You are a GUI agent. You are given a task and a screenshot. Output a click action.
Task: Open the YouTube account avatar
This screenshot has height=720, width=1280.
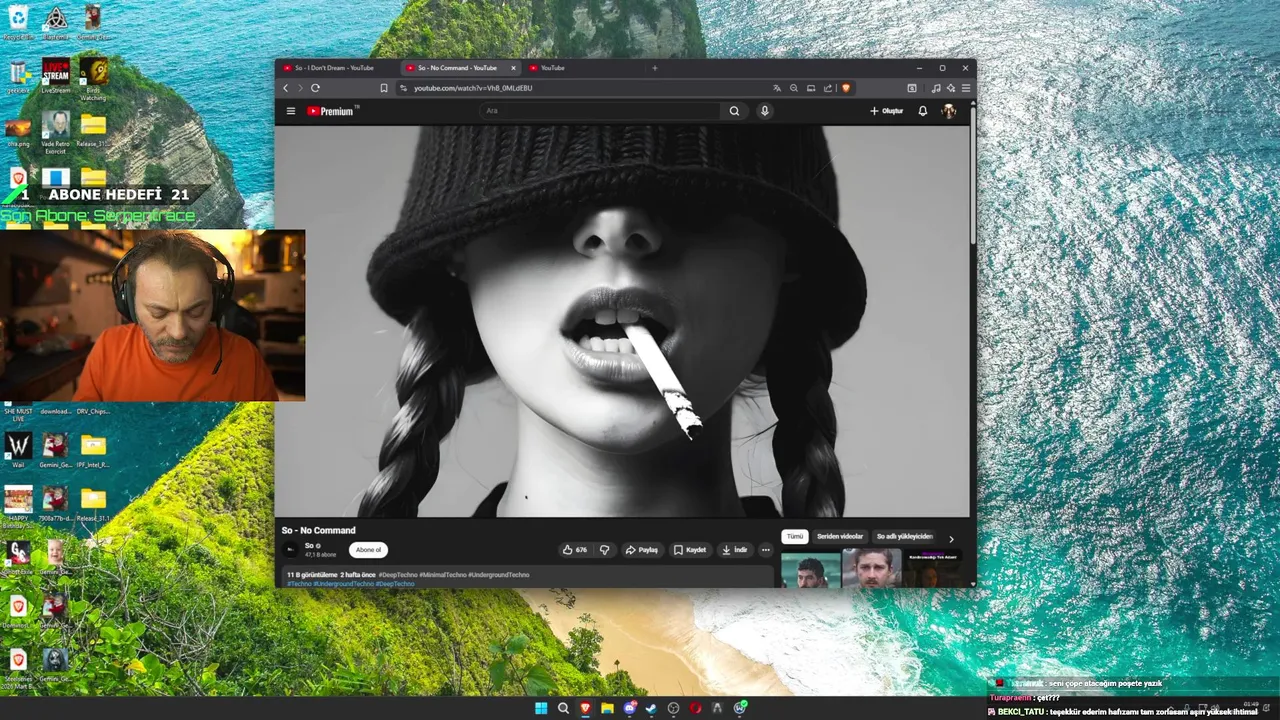click(949, 111)
